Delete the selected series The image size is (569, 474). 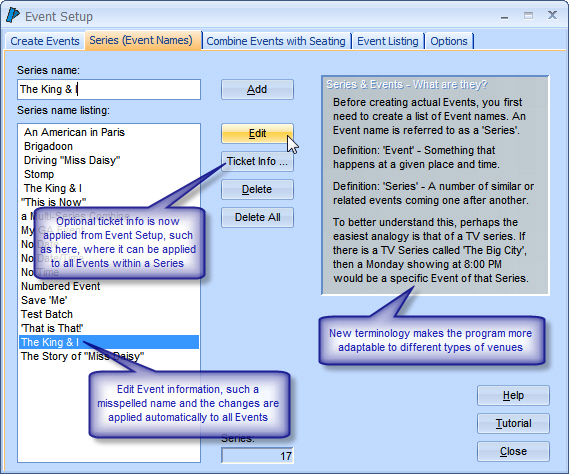pyautogui.click(x=257, y=189)
